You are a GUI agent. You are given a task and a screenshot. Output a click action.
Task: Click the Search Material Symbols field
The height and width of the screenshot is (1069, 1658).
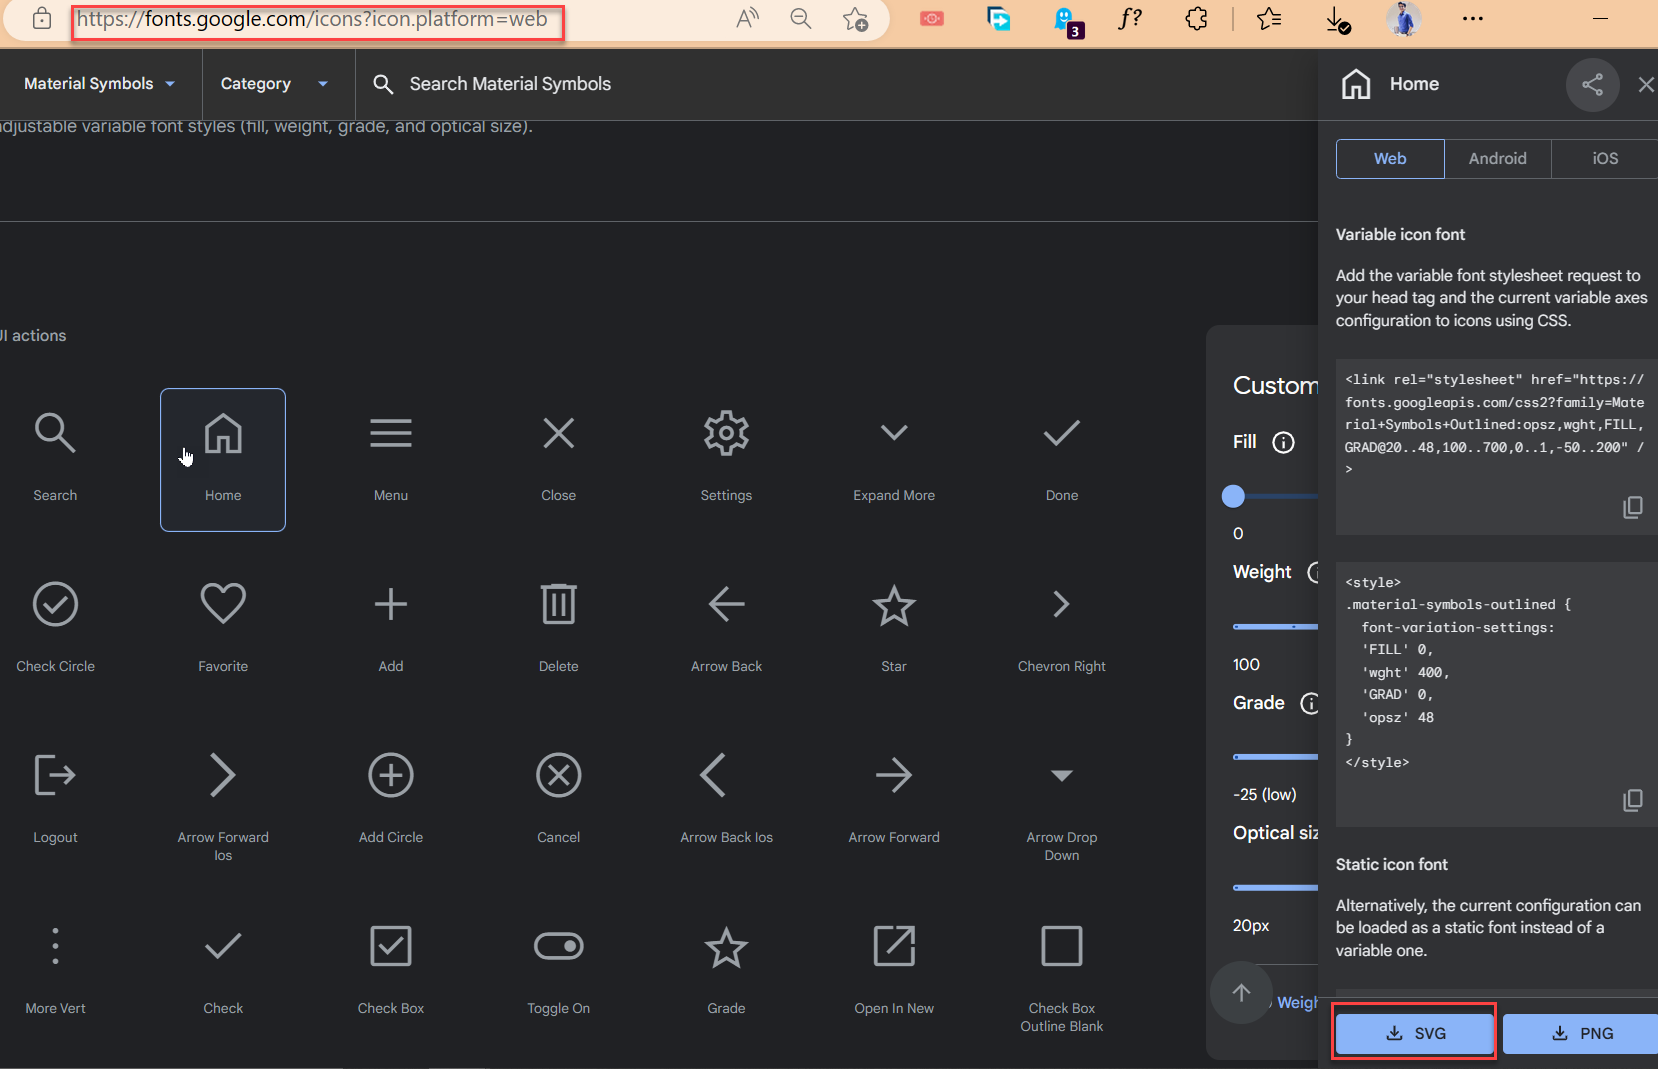tap(510, 84)
